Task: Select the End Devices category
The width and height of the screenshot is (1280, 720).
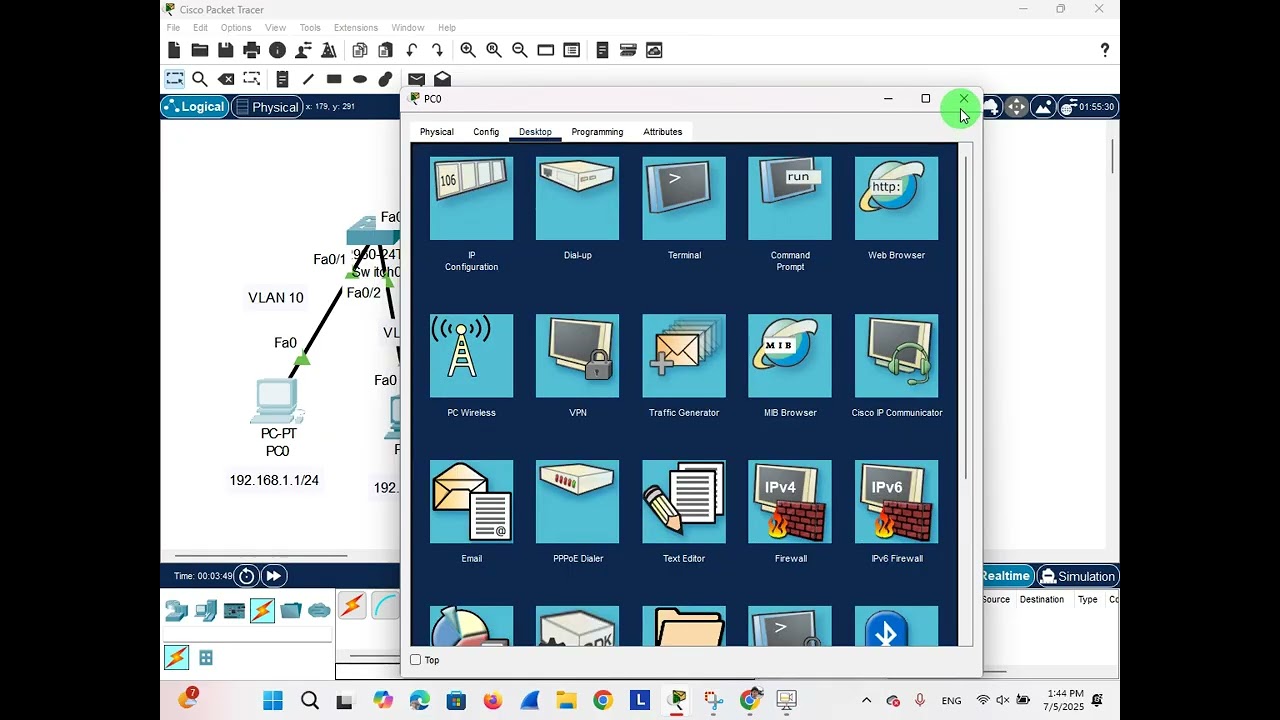Action: [x=206, y=610]
